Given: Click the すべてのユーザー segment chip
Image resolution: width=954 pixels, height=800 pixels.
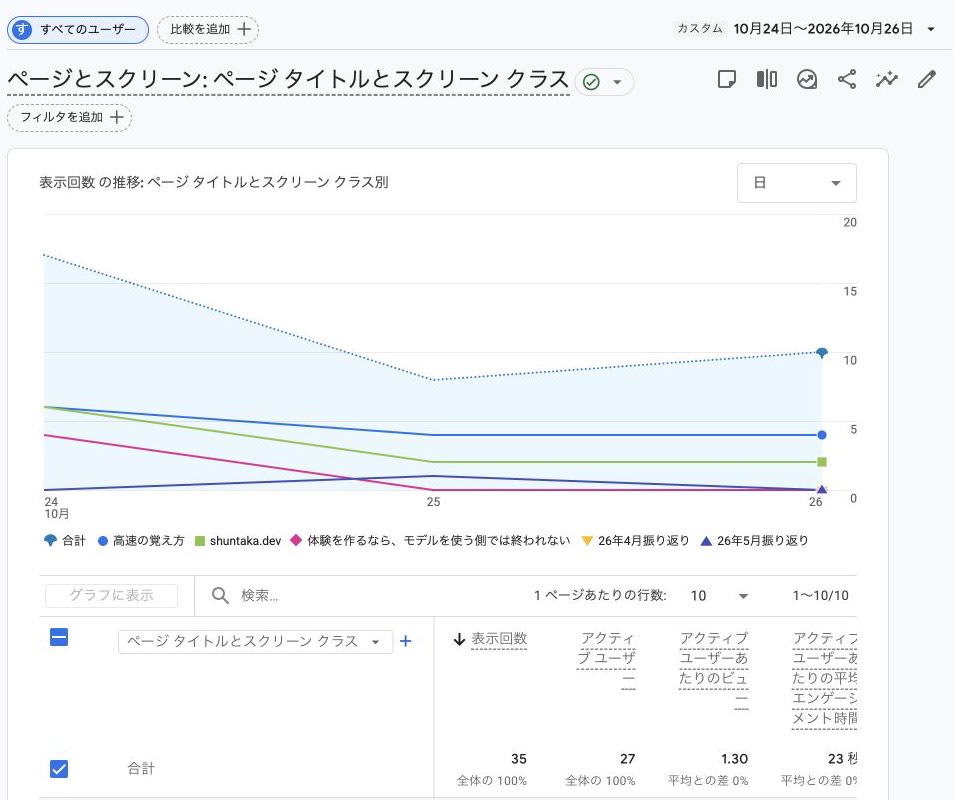Looking at the screenshot, I should click(x=78, y=29).
